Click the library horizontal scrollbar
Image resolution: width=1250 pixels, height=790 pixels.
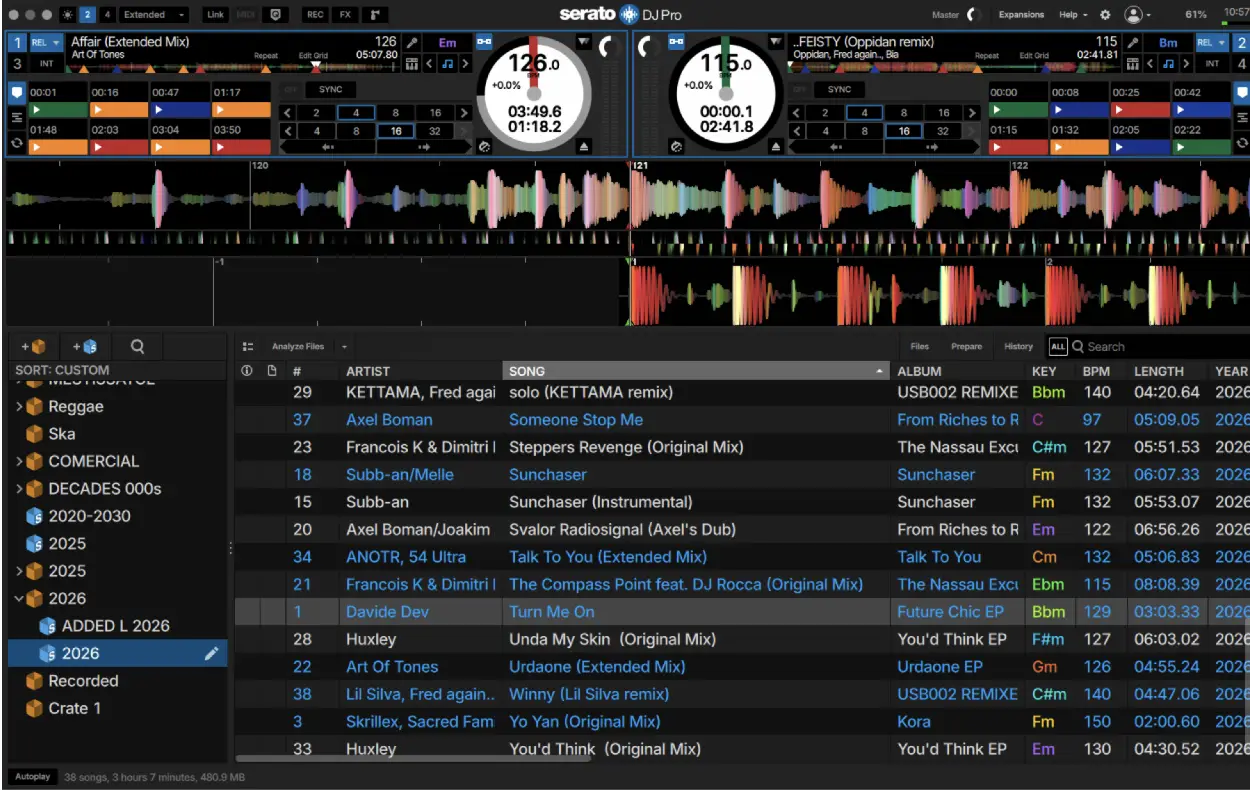pos(415,759)
